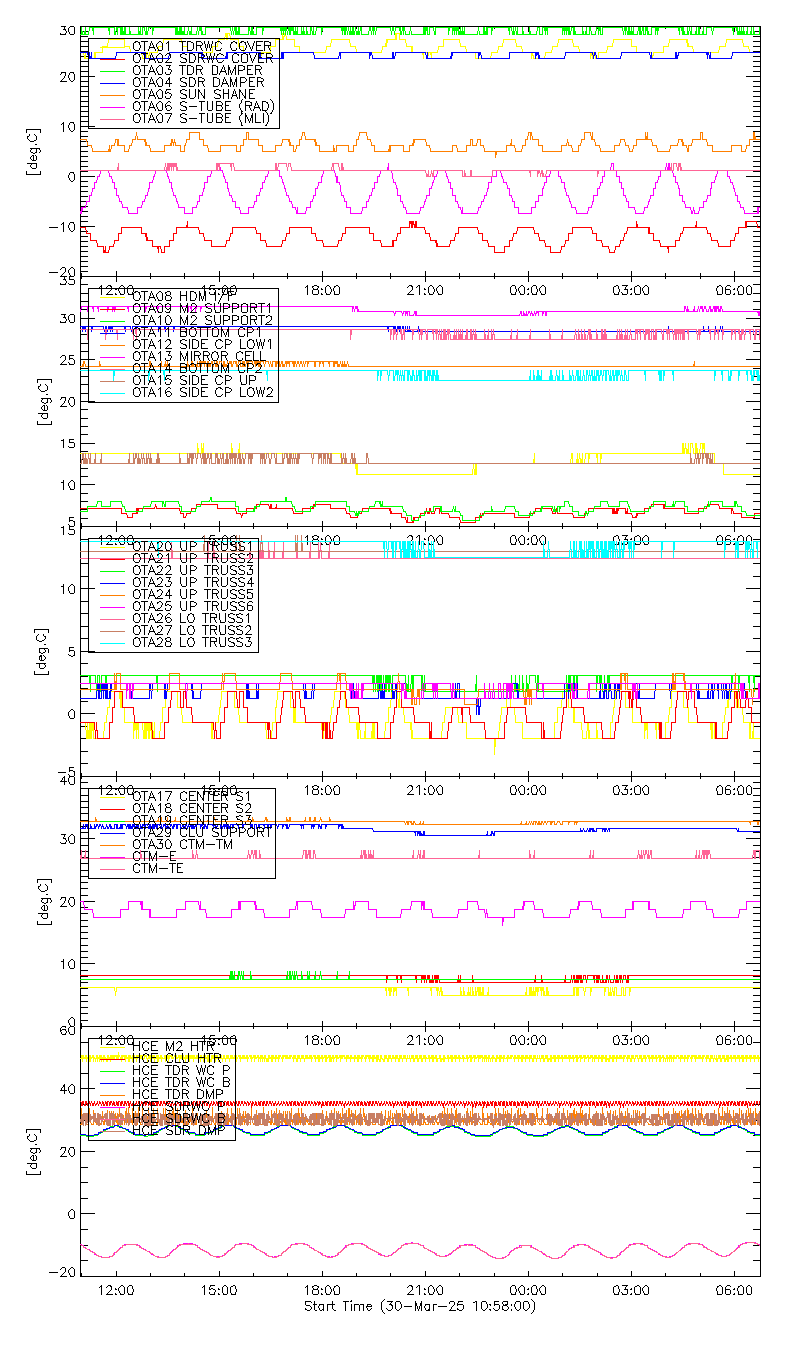The image size is (800, 1350).
Task: Click the "OTA16 SIDE CP LOW2" legend entry
Action: point(203,392)
